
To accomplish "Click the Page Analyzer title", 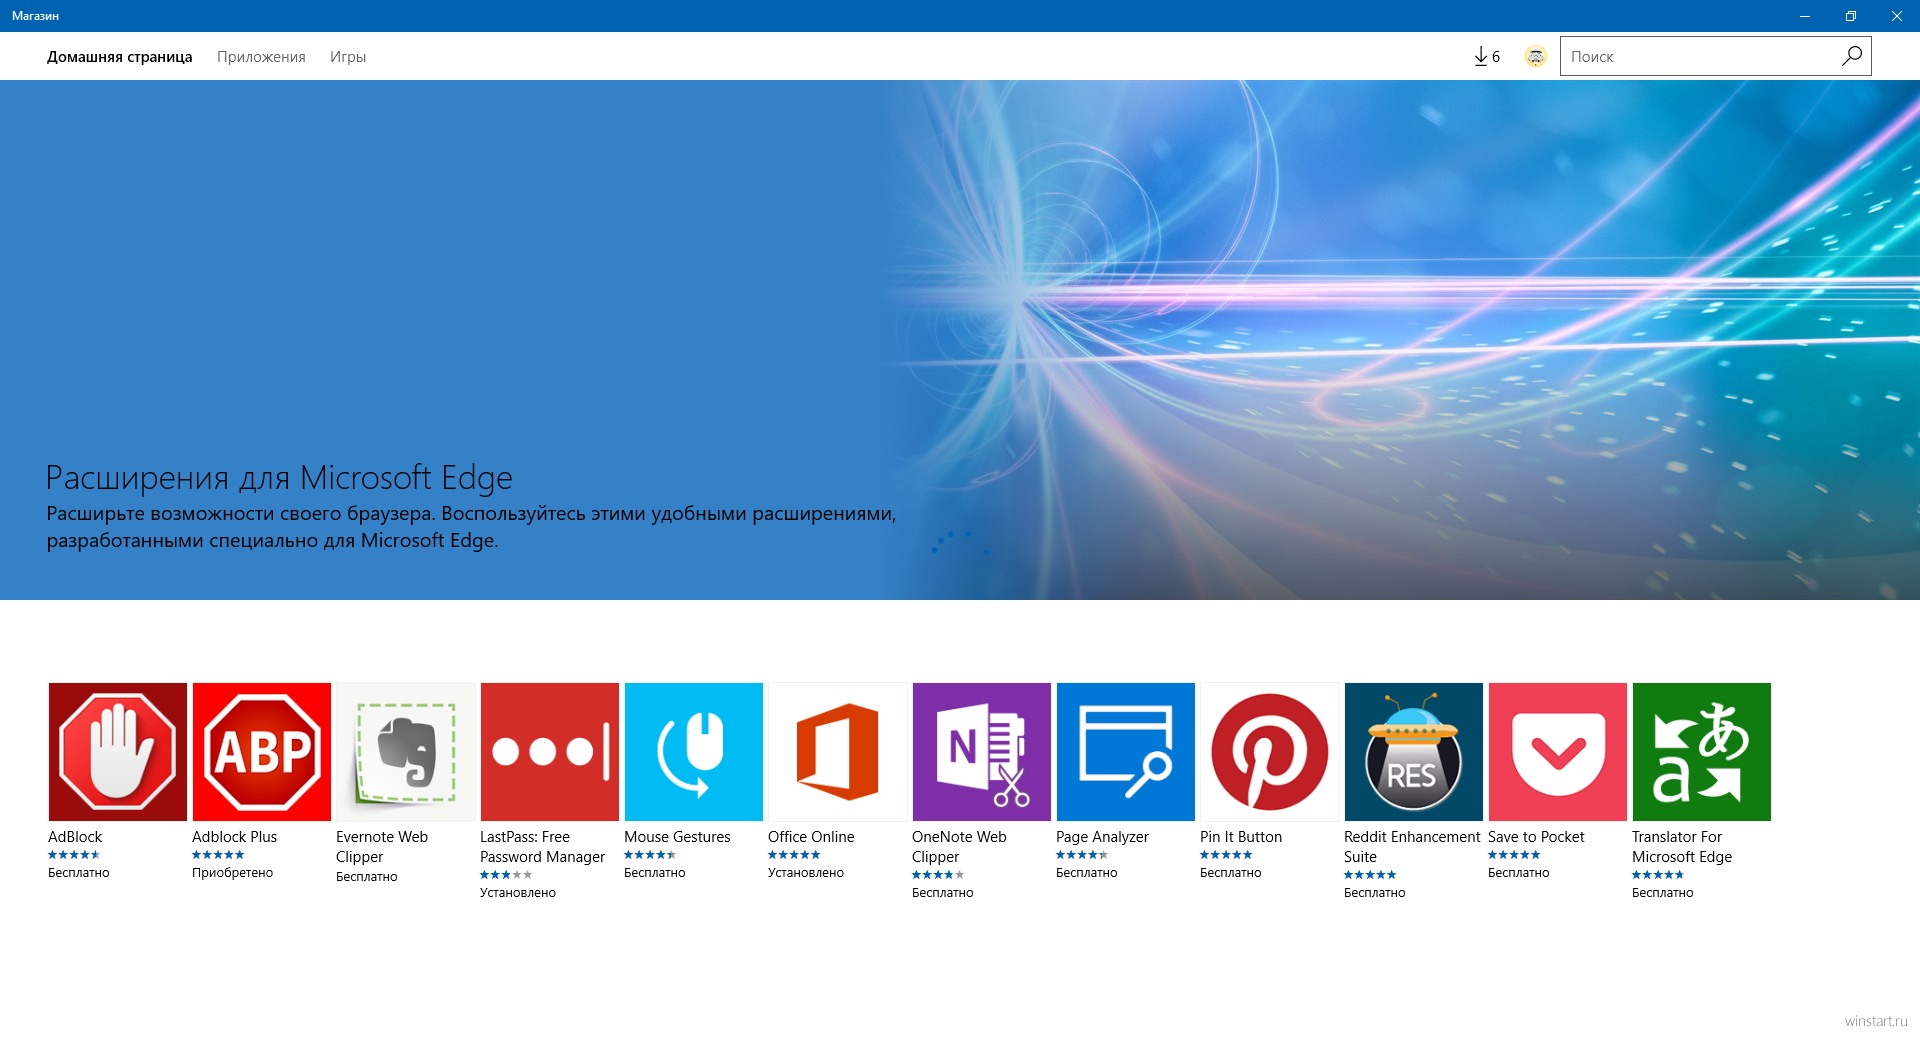I will tap(1102, 837).
